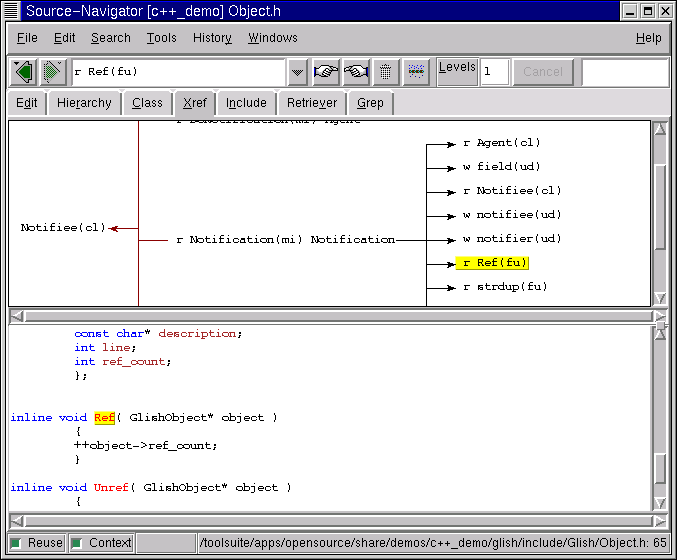Select 'r Notification(mi) Notification' node
Viewport: 677px width, 560px height.
(285, 240)
